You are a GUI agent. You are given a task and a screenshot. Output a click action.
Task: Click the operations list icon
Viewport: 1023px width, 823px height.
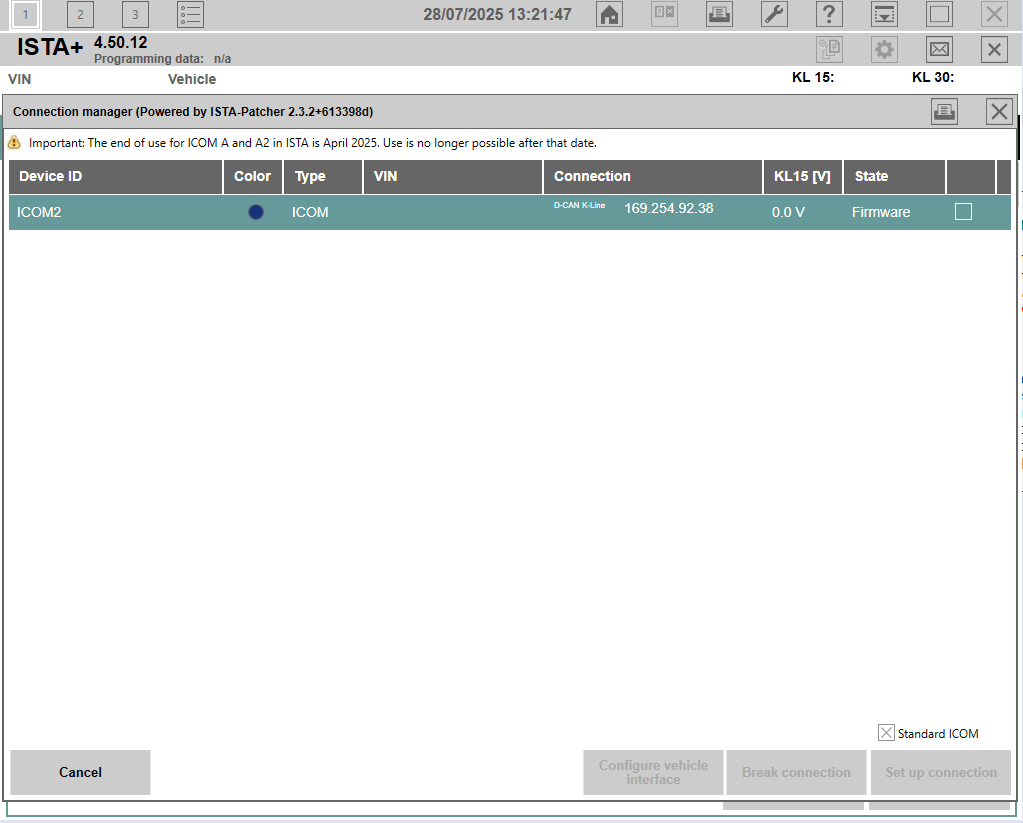point(190,14)
